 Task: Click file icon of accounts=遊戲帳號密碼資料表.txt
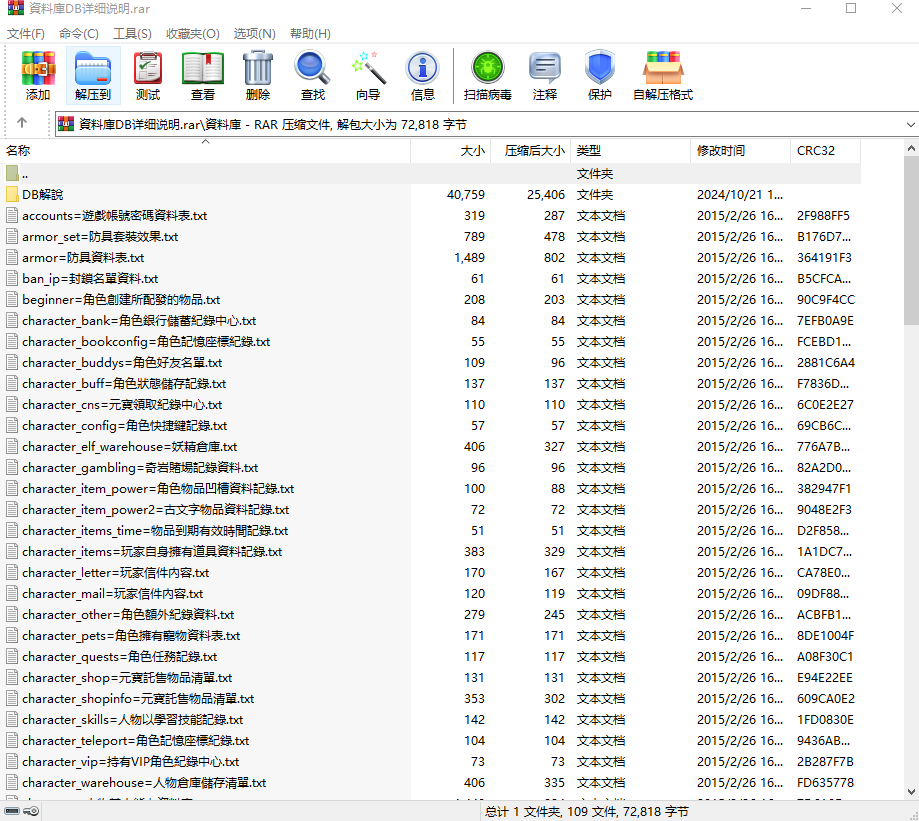click(12, 215)
